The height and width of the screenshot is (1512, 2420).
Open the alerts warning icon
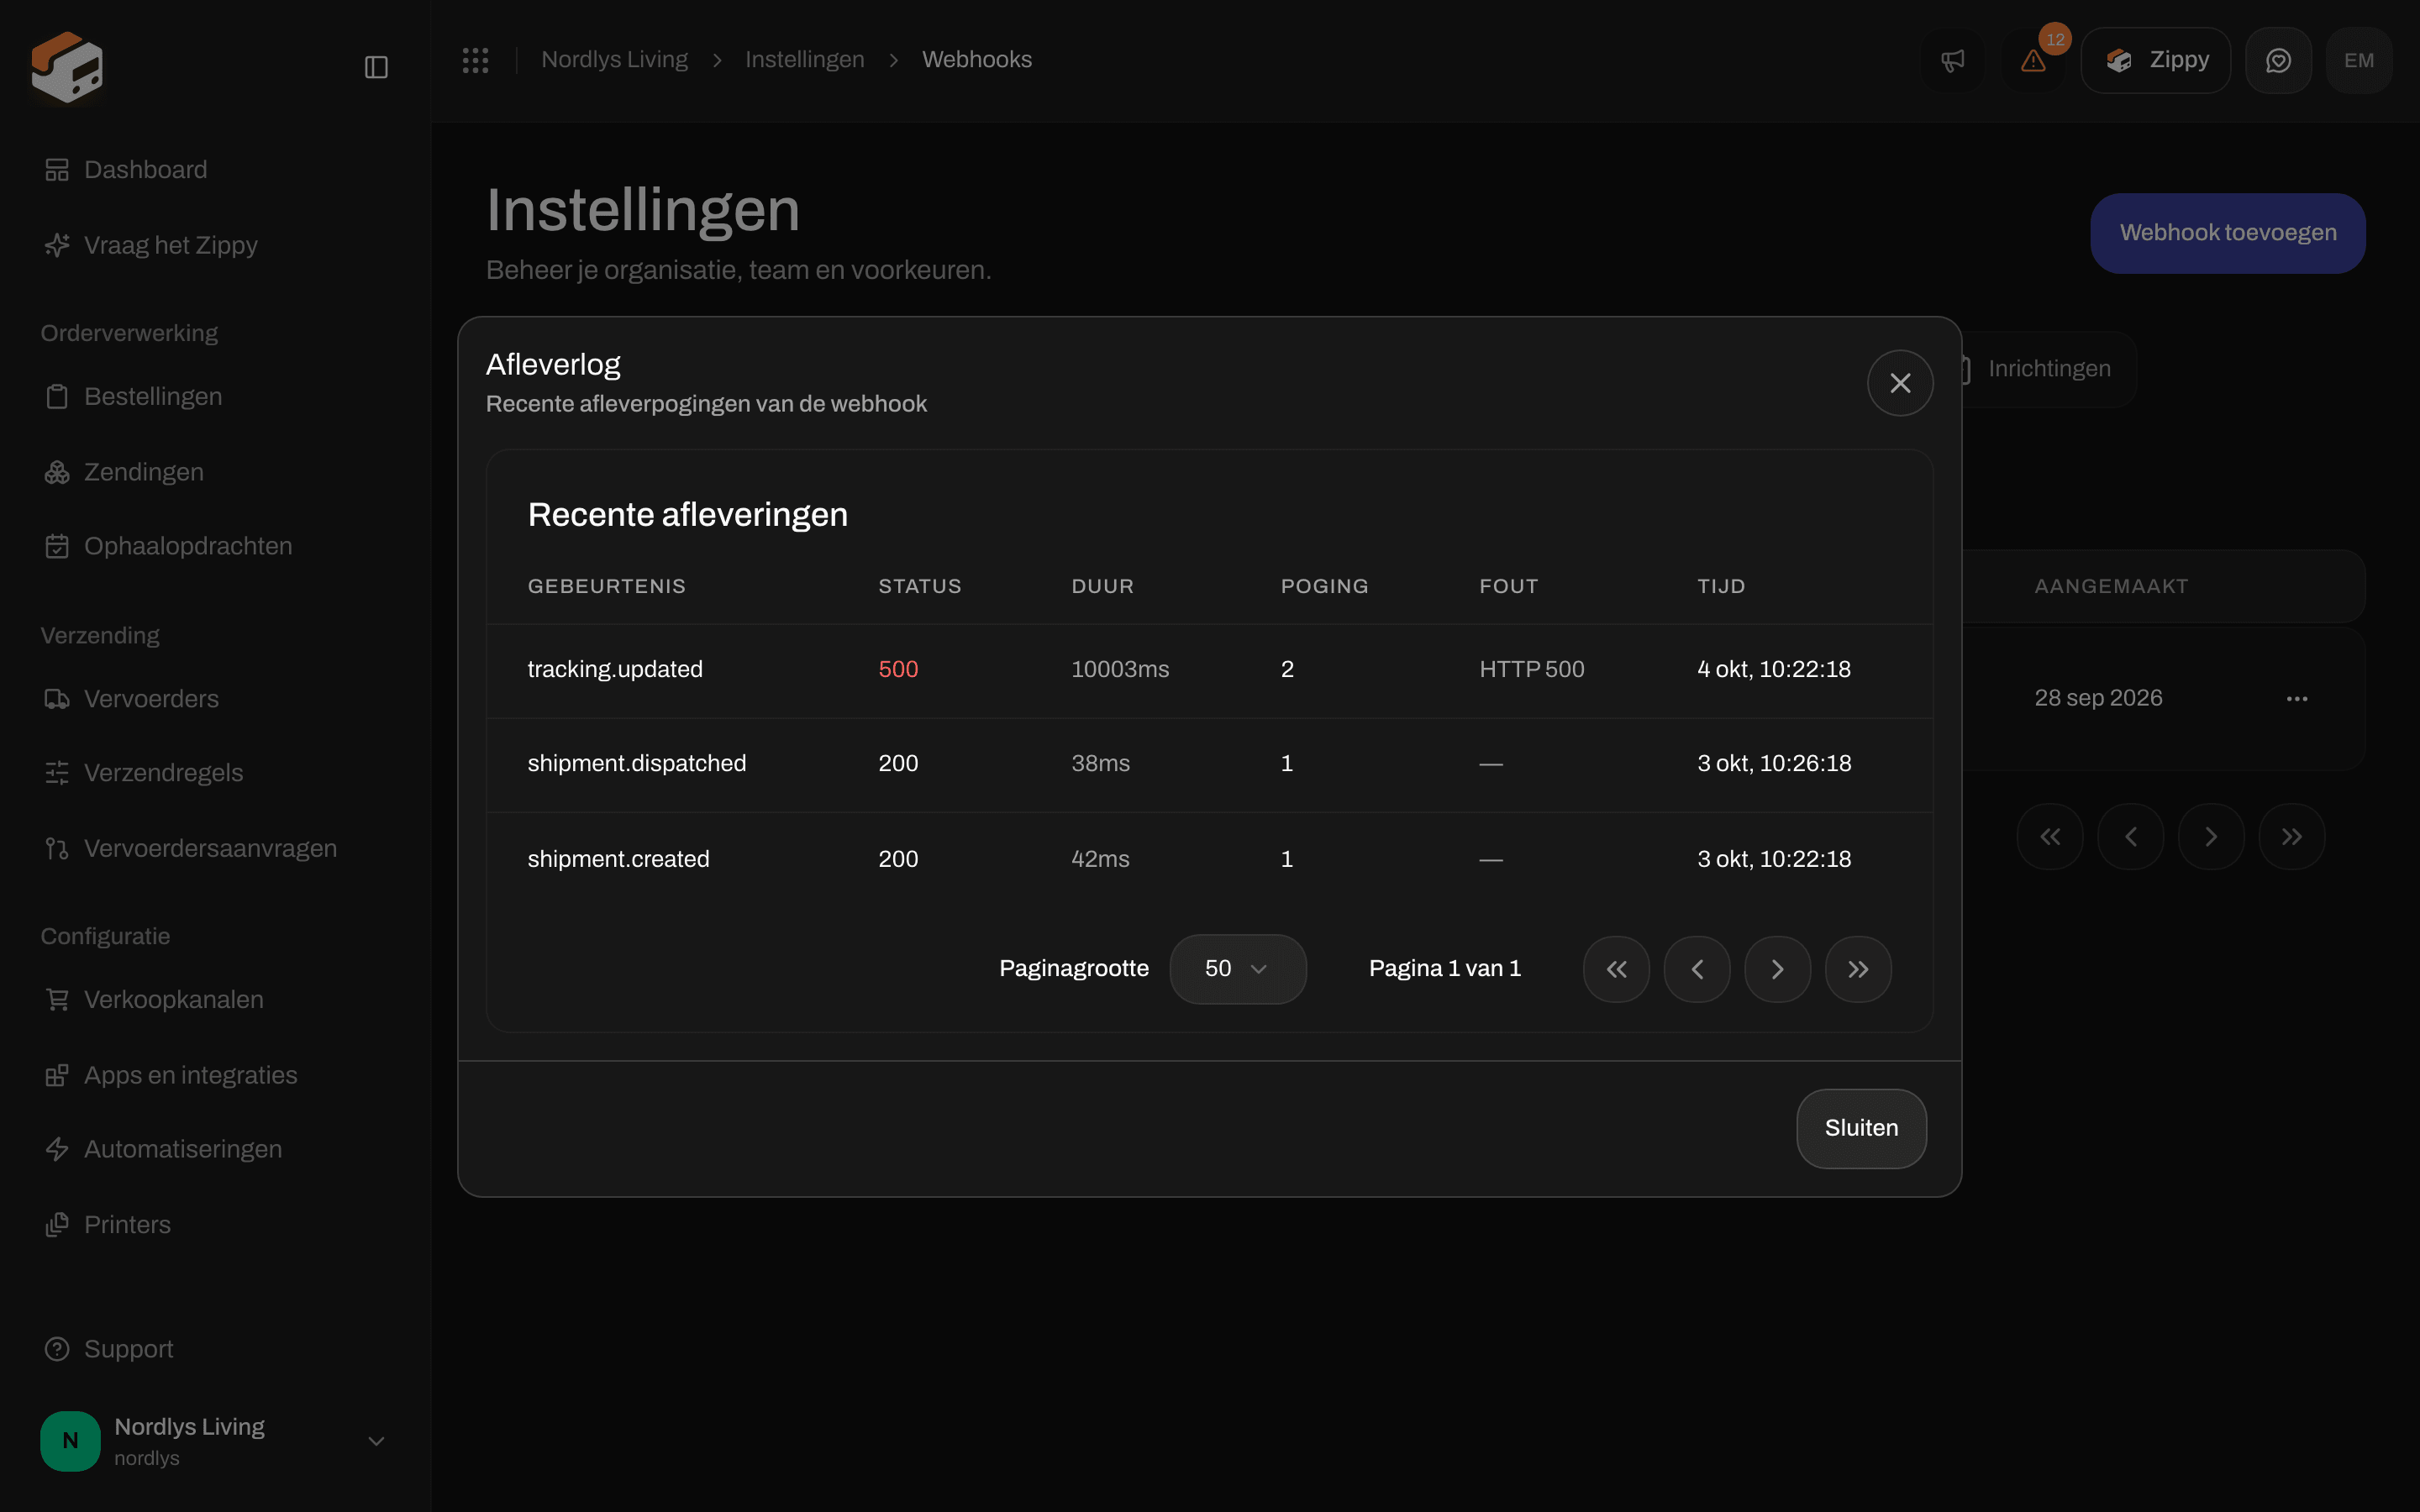click(x=2033, y=61)
